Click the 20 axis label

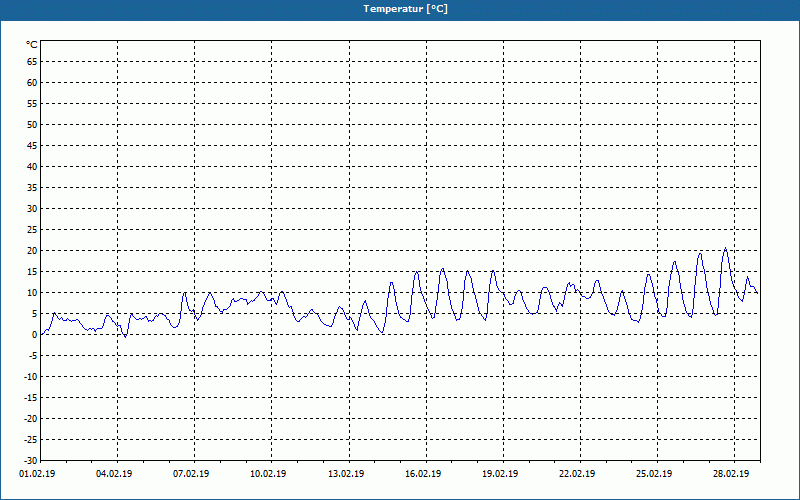[x=32, y=251]
